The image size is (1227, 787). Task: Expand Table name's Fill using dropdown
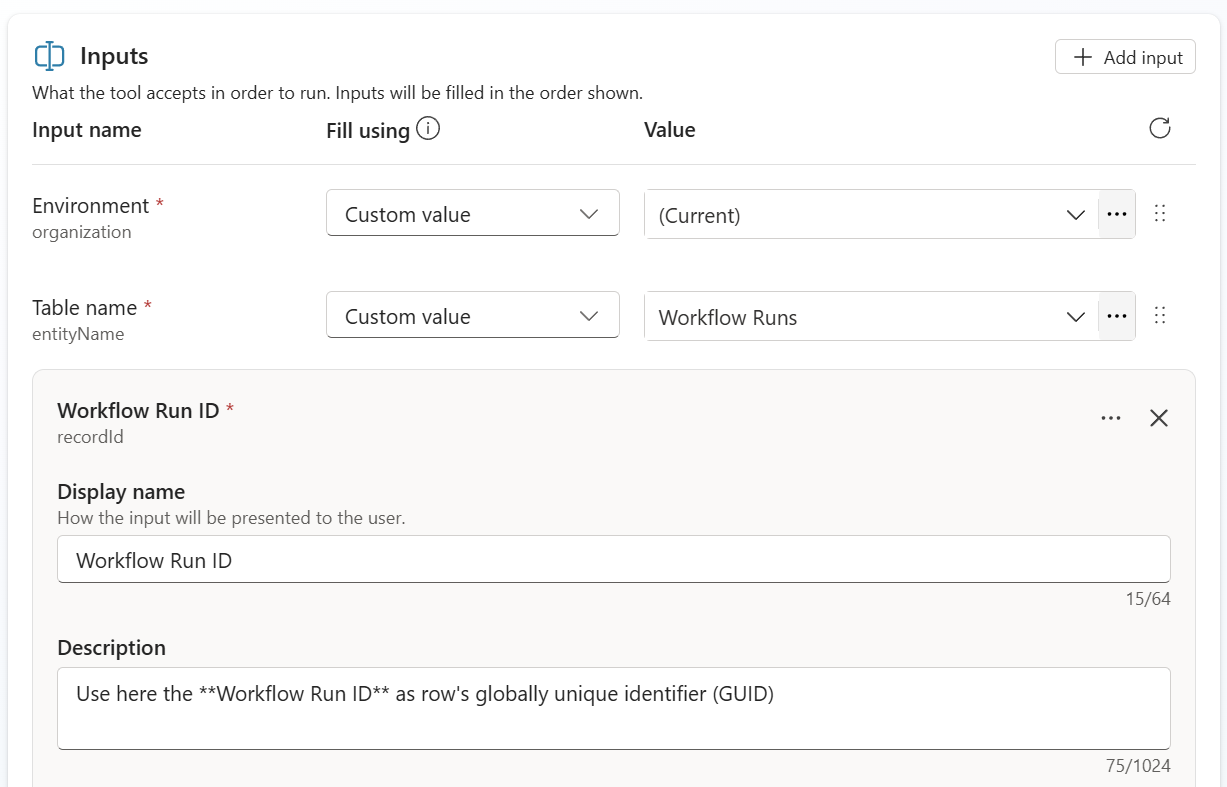(472, 316)
